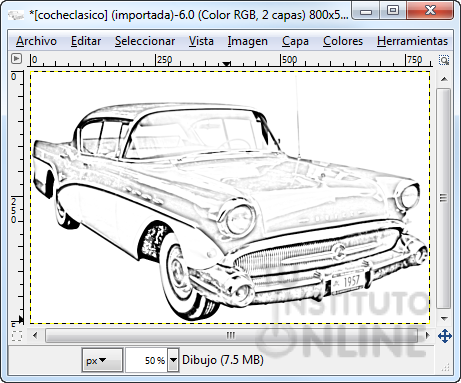The image size is (461, 383).
Task: Open the Herramientas menu
Action: [x=412, y=41]
